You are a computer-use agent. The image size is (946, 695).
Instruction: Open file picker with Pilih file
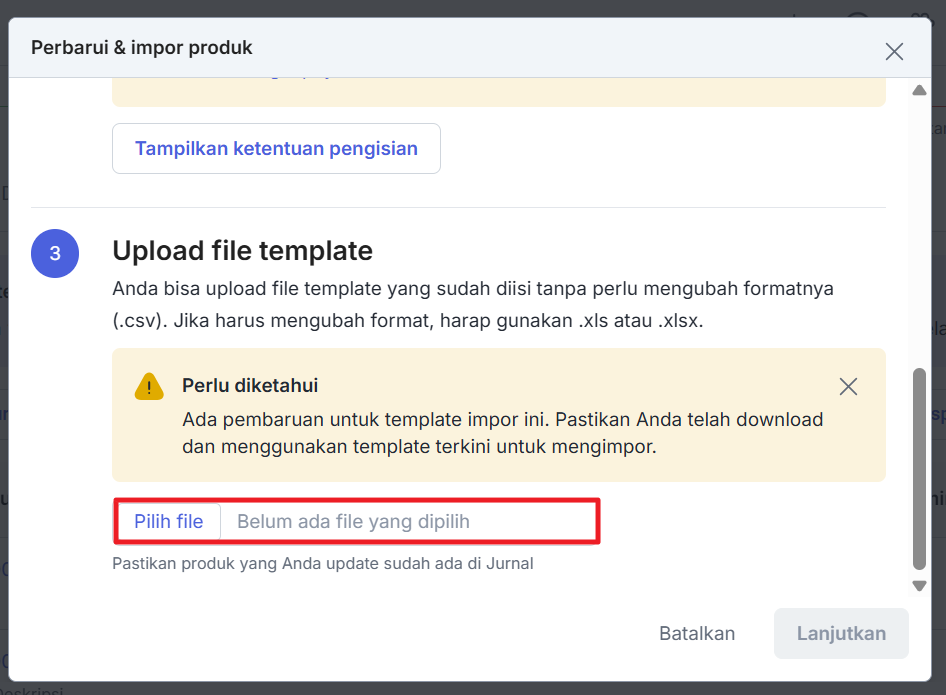(168, 521)
